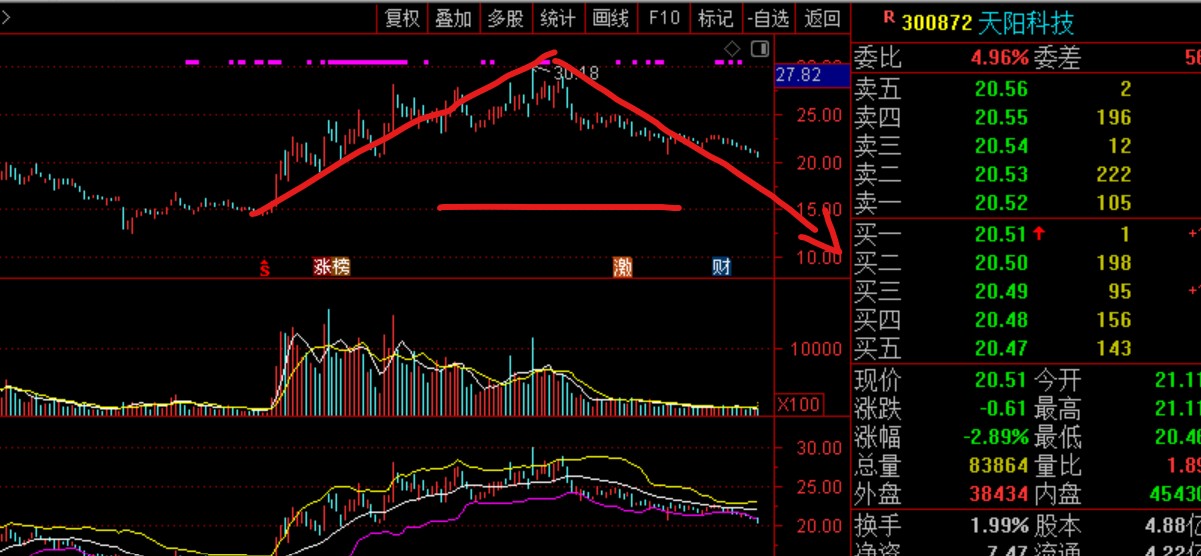Click the 标记 mark button

coord(715,17)
